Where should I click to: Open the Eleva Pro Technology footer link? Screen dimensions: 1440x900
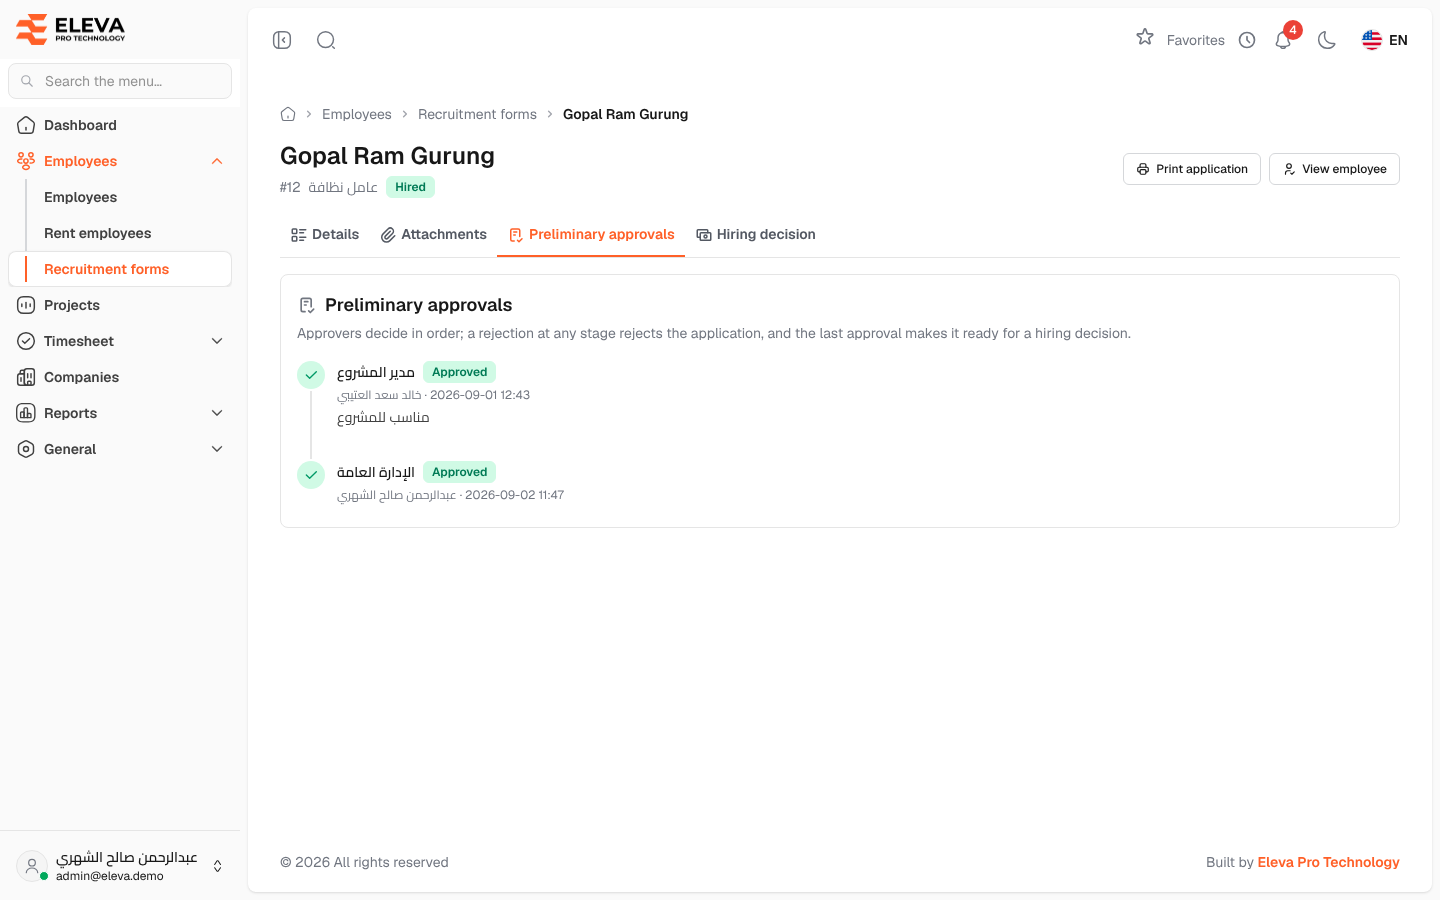coord(1328,862)
